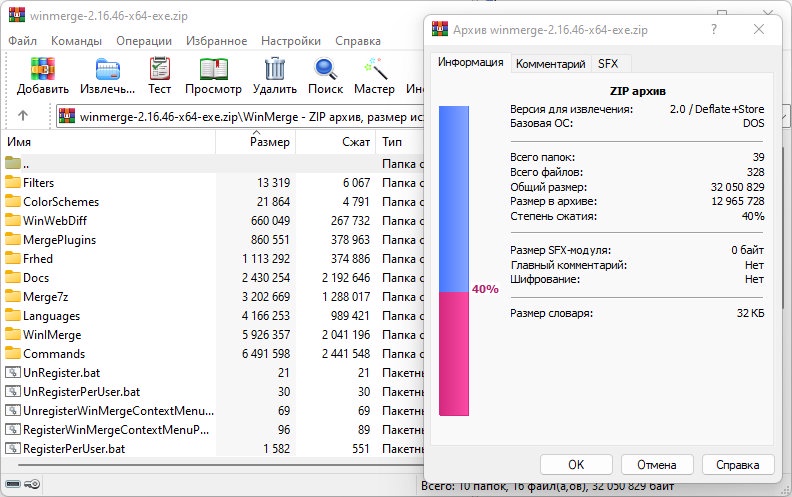Close the archive info dialog
The height and width of the screenshot is (497, 792).
759,29
